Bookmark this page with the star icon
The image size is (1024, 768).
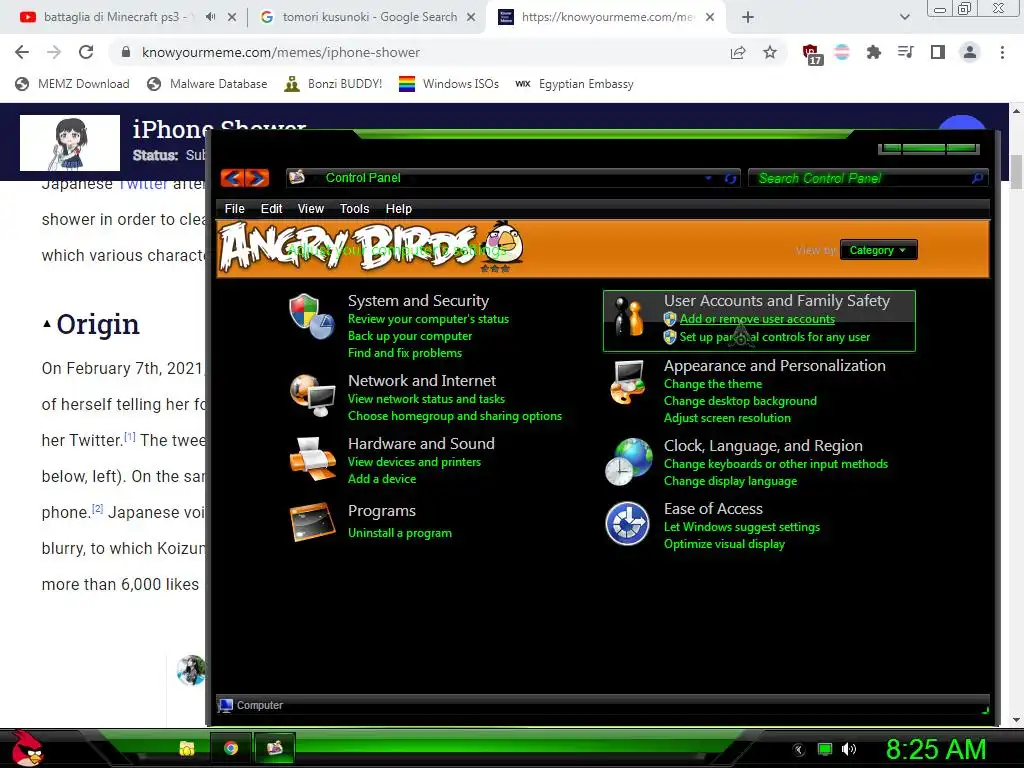[770, 52]
